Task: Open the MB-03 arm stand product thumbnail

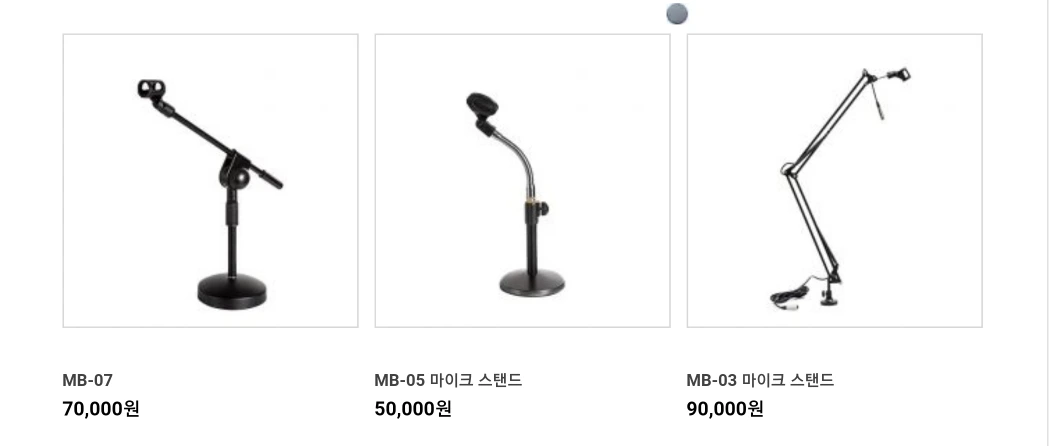Action: [834, 181]
